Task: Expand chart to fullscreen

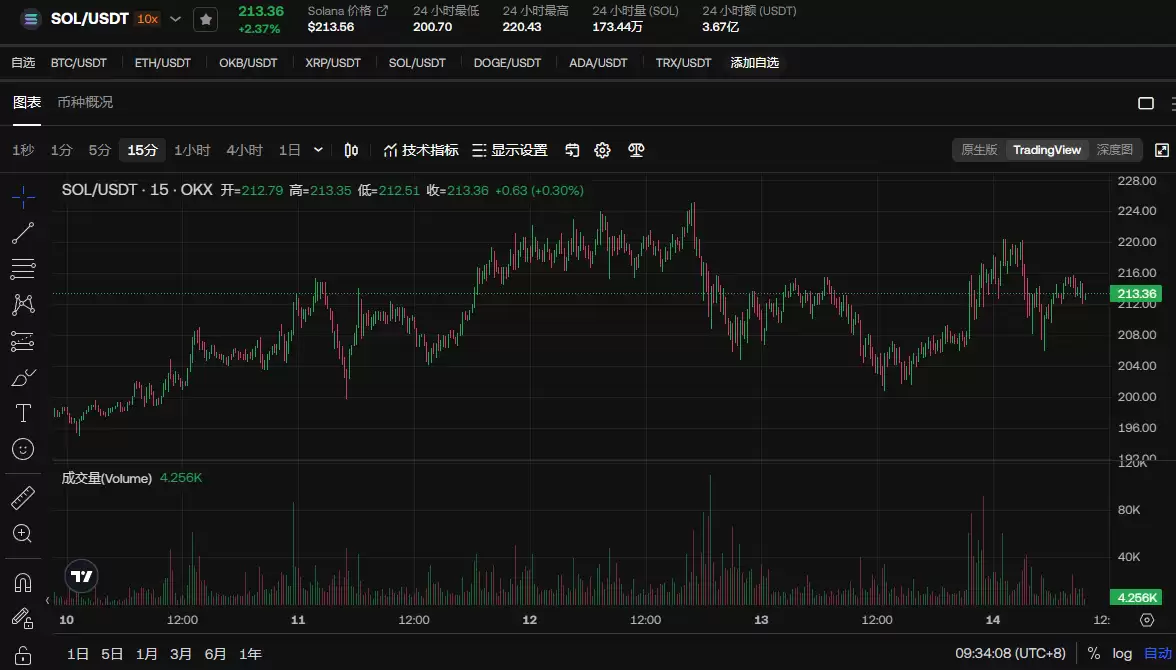Action: pos(1161,150)
